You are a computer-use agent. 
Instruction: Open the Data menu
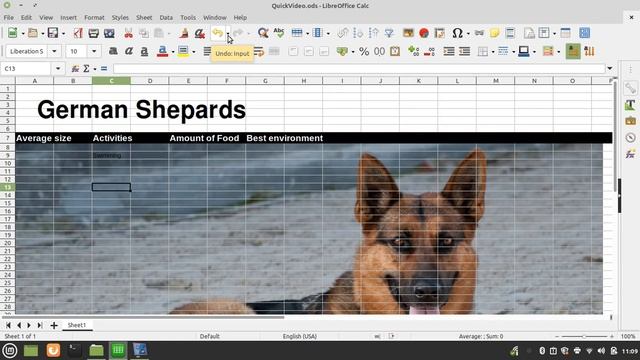click(166, 18)
